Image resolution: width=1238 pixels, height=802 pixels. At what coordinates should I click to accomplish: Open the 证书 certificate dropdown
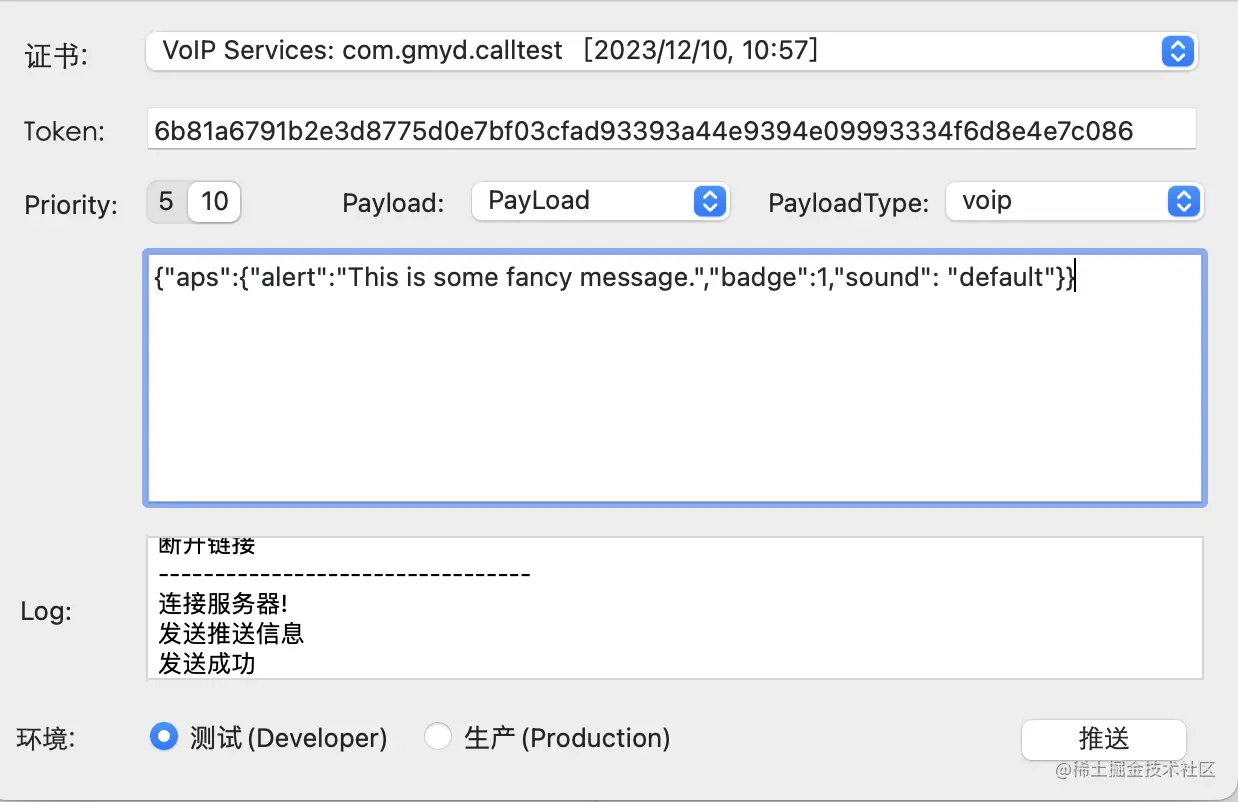(x=600, y=51)
